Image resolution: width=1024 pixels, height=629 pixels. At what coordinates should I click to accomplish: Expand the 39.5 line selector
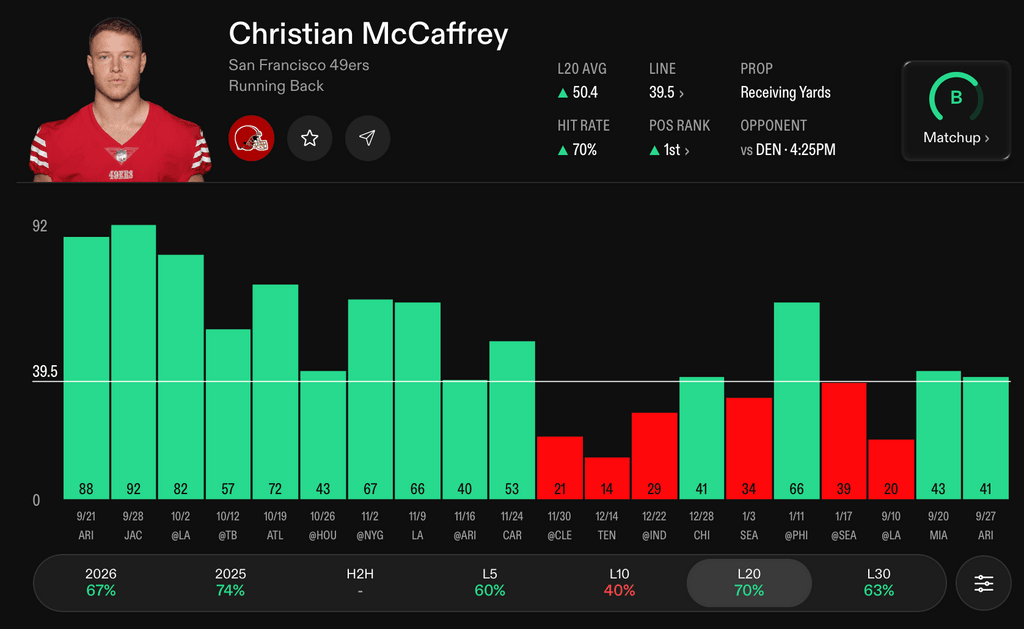point(666,93)
